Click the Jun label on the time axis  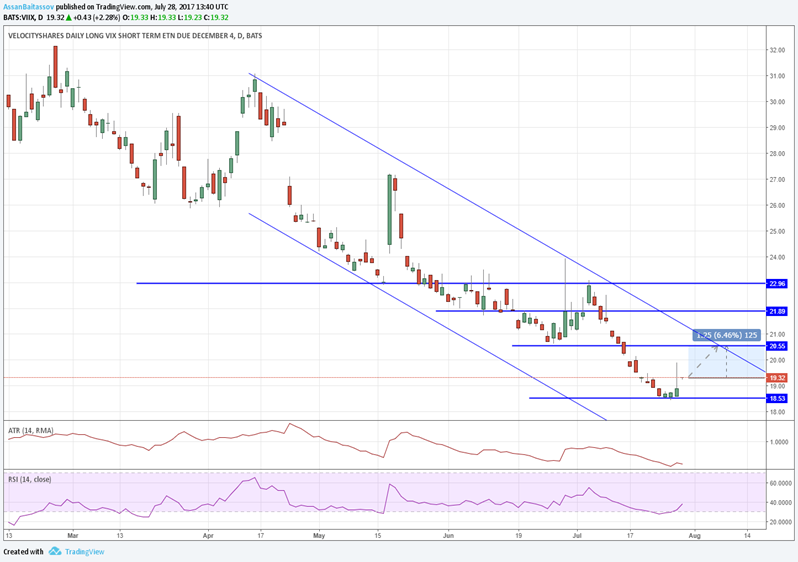coord(448,536)
